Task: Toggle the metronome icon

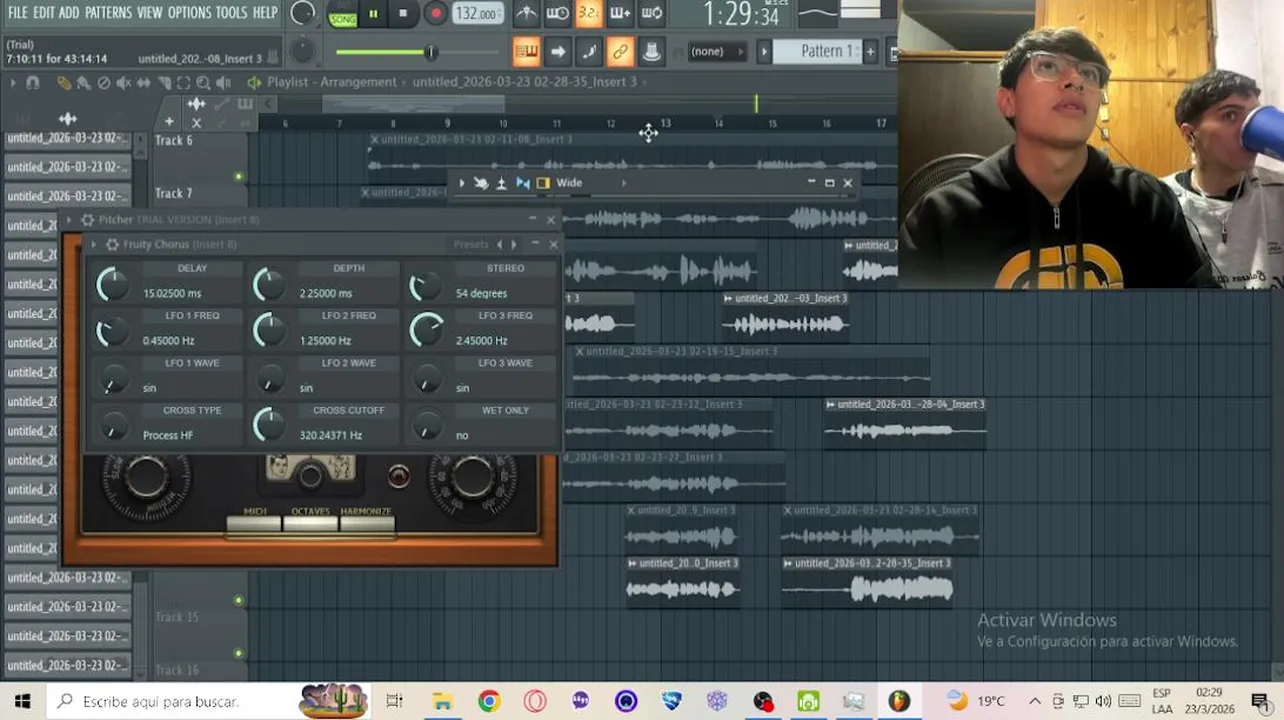Action: pyautogui.click(x=527, y=13)
